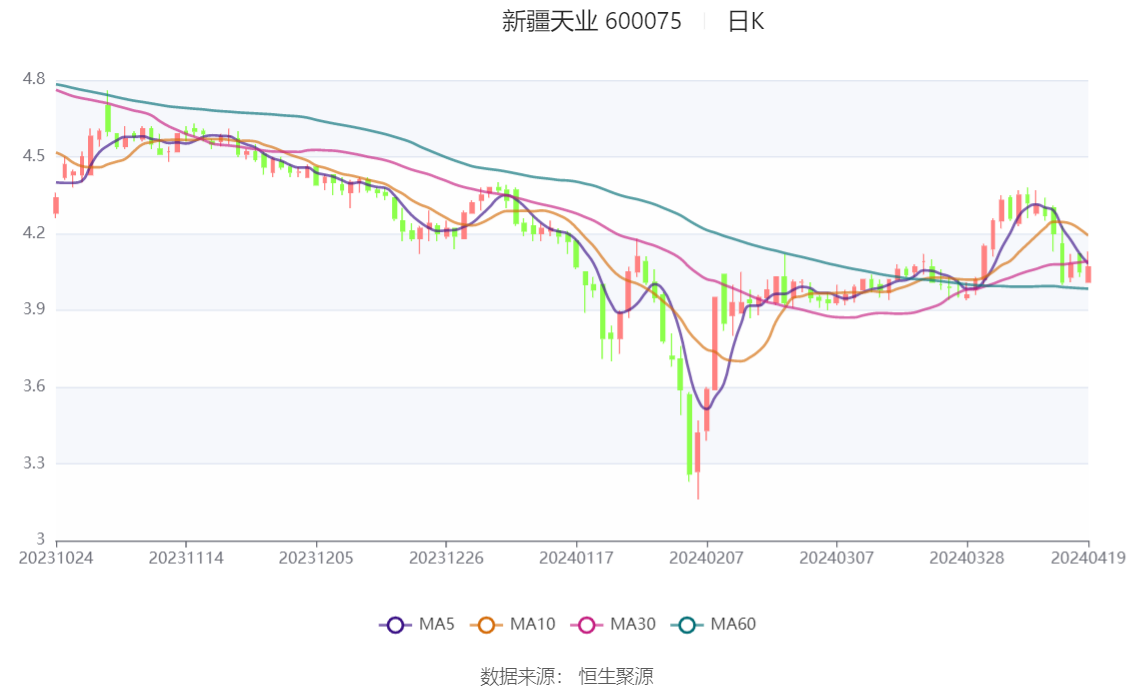This screenshot has height=689, width=1134.
Task: Toggle the MA5 legend circle icon
Action: point(395,625)
